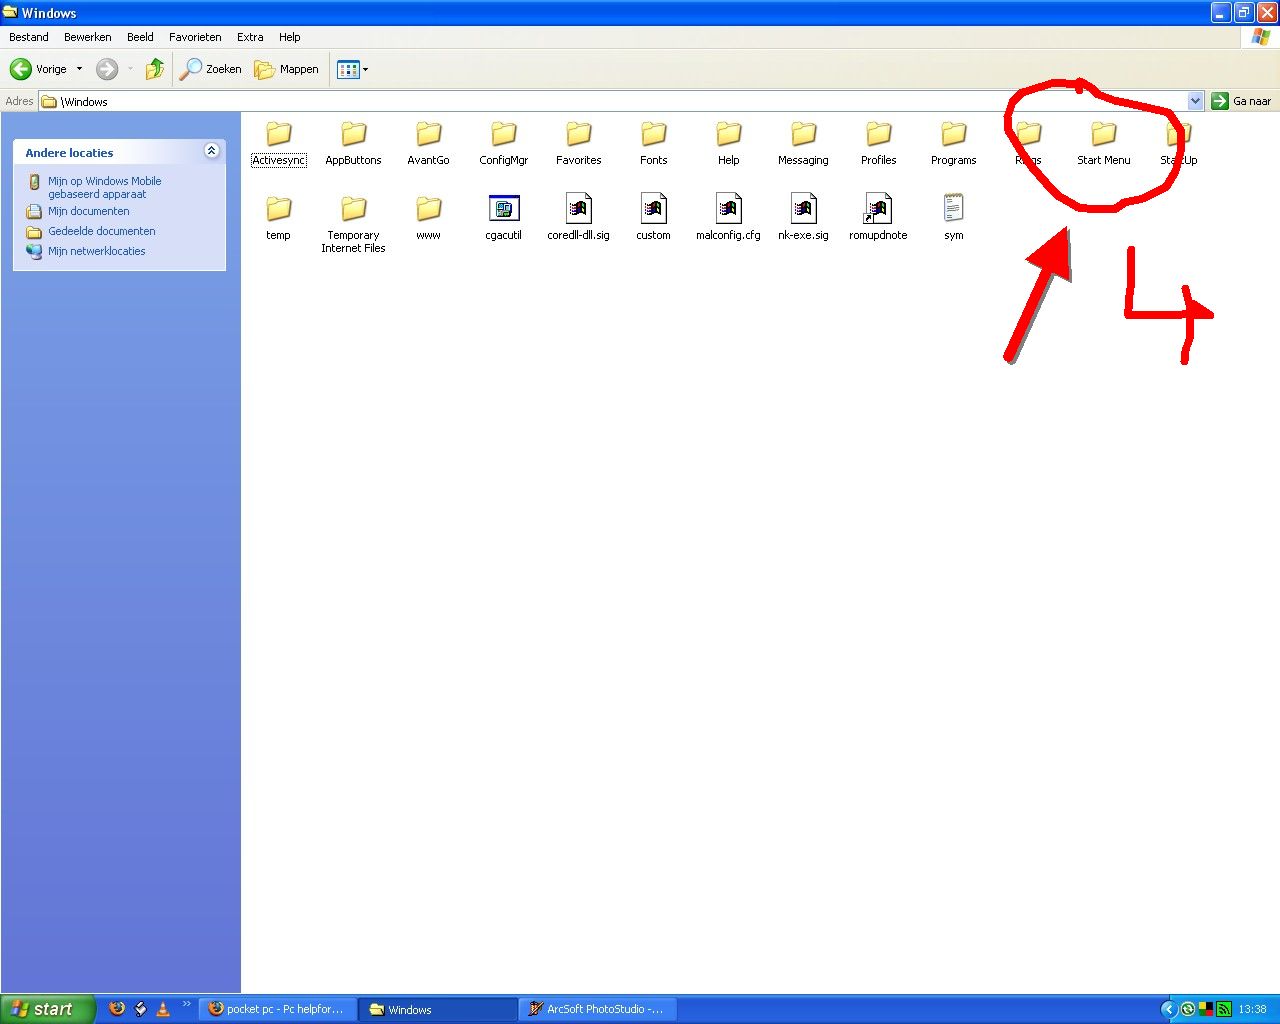Select the nk-exe.sig file
The image size is (1280, 1024).
click(x=803, y=218)
